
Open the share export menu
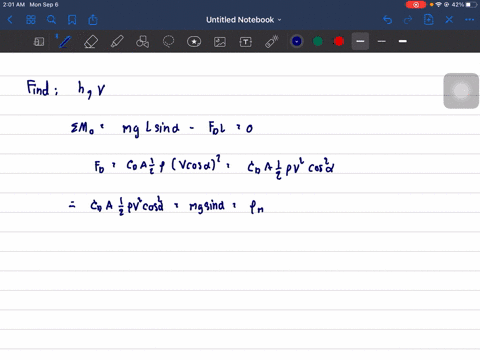click(x=93, y=20)
